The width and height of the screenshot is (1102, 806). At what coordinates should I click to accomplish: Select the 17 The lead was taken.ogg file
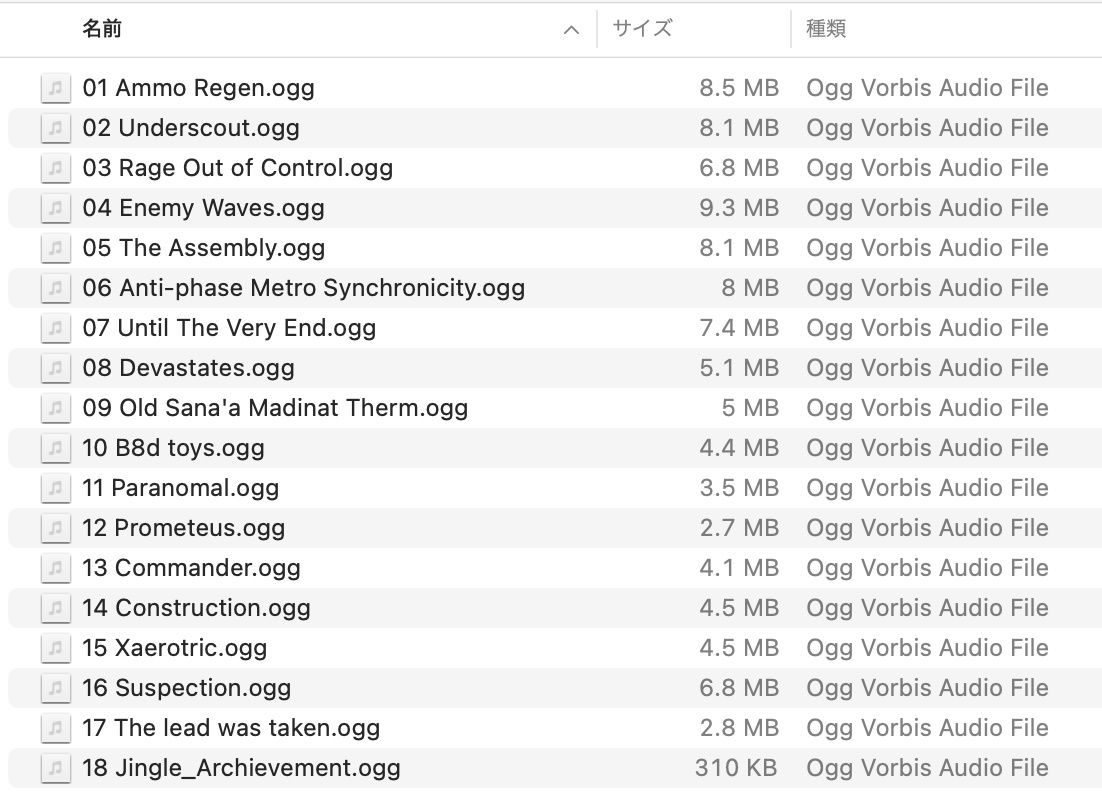(231, 728)
